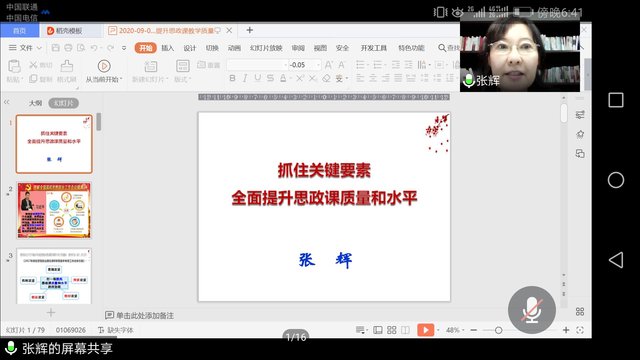The height and width of the screenshot is (360, 640).
Task: Click the zoom in plus button
Action: (566, 330)
